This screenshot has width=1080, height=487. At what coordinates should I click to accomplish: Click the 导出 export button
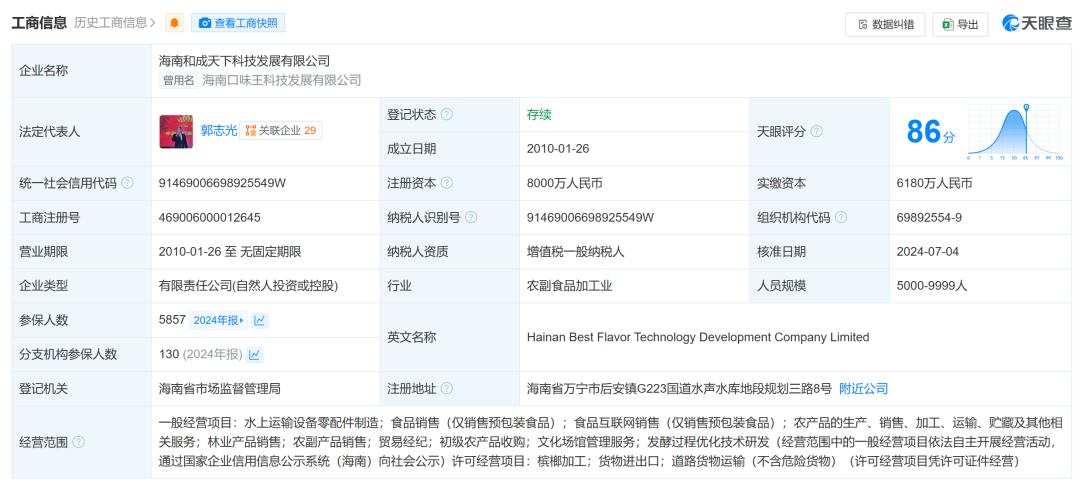pos(960,24)
